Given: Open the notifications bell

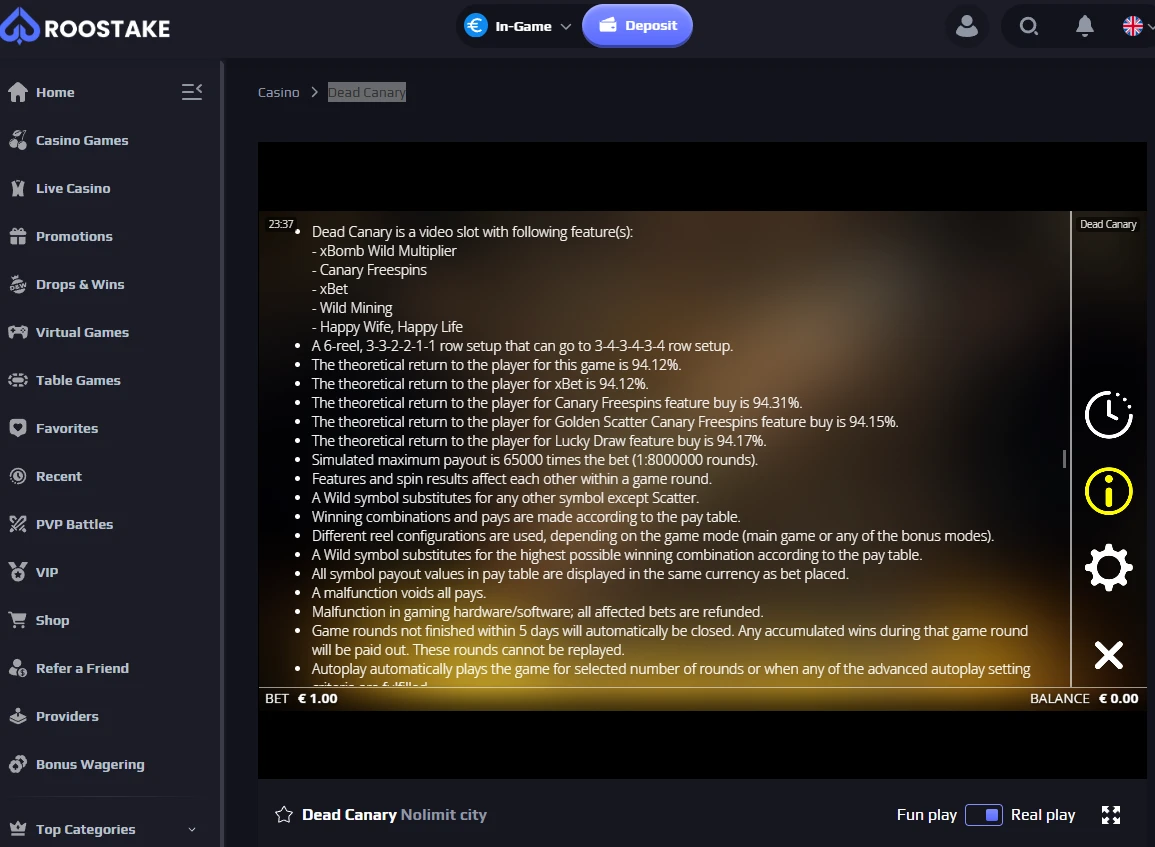Looking at the screenshot, I should click(x=1084, y=27).
